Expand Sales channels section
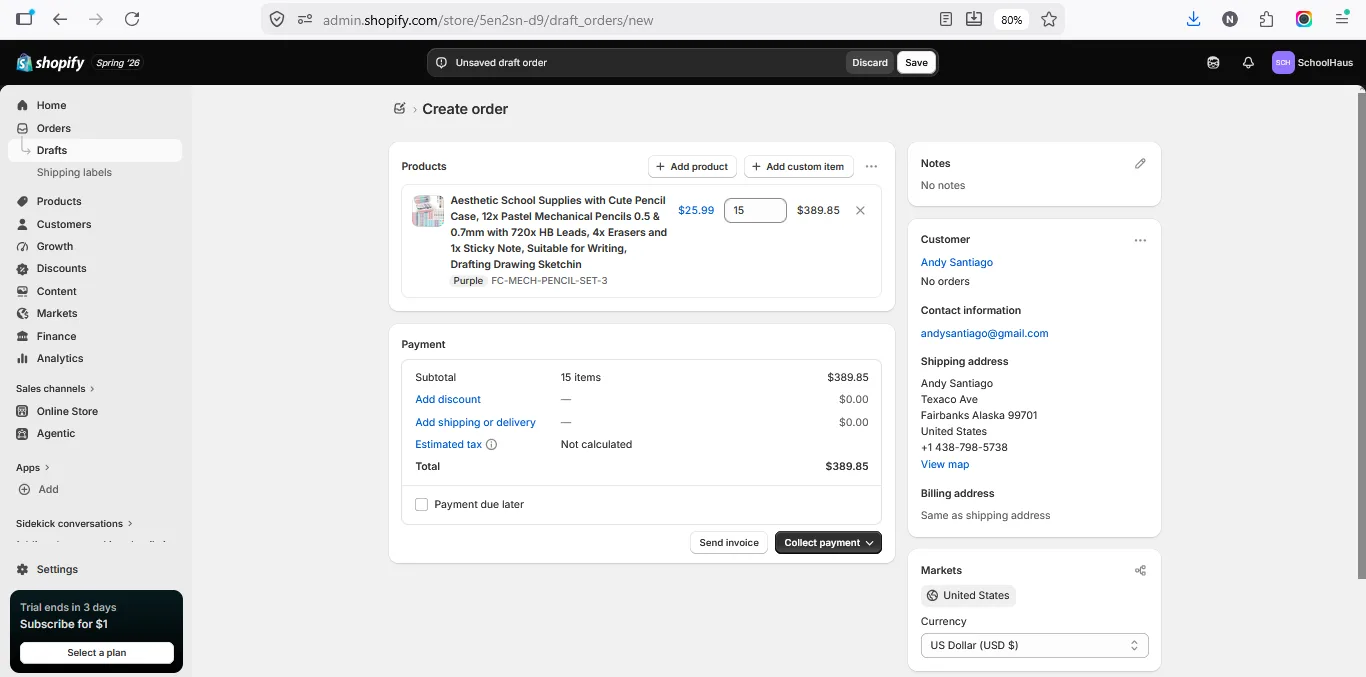 [x=55, y=388]
